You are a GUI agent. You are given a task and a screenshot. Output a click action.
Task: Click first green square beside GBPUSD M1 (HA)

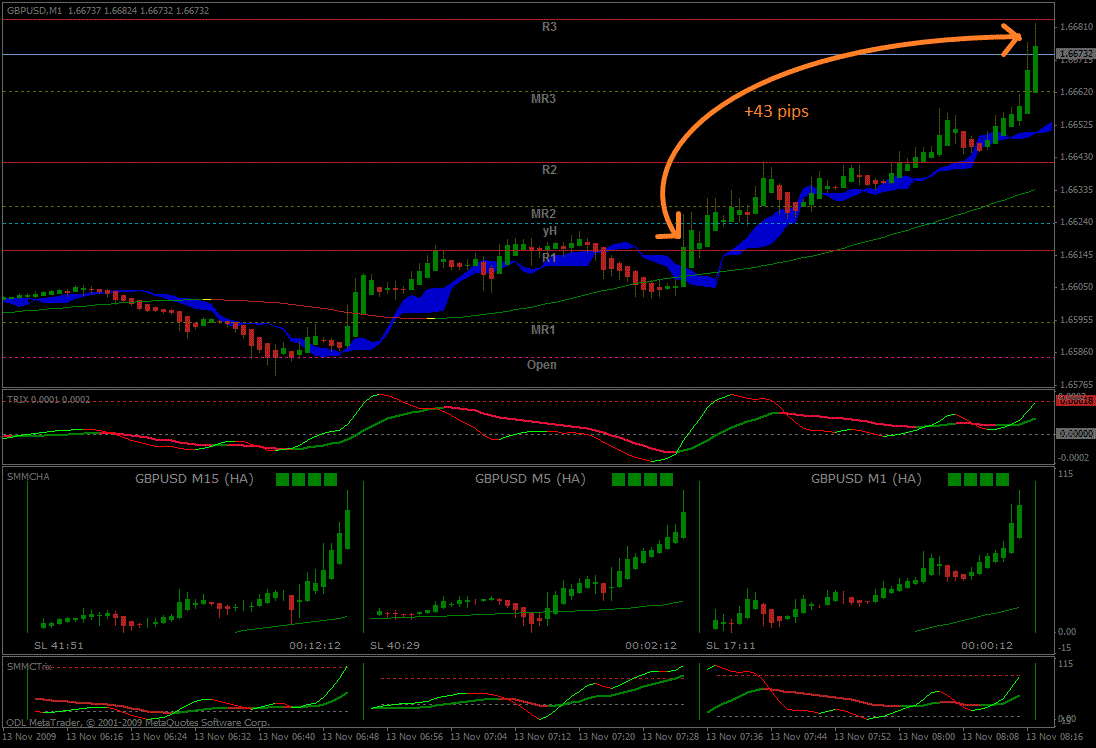954,479
